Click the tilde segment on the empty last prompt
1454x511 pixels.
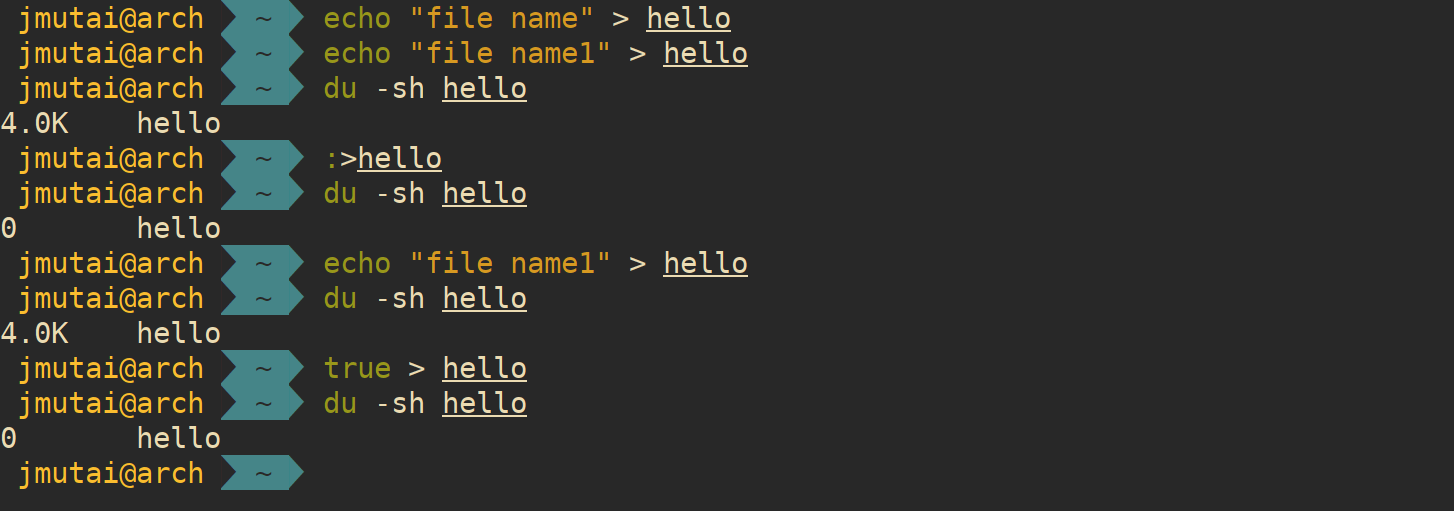click(262, 473)
